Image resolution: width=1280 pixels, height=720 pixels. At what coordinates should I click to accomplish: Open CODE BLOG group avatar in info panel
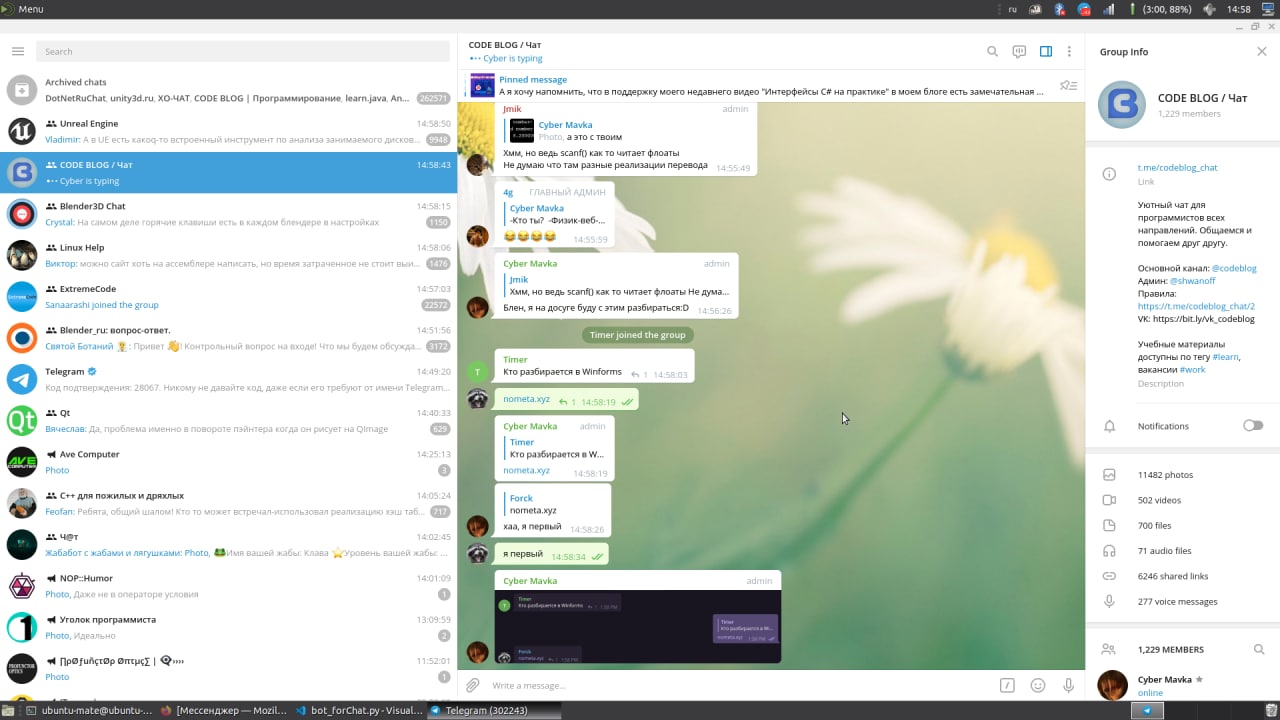tap(1121, 105)
